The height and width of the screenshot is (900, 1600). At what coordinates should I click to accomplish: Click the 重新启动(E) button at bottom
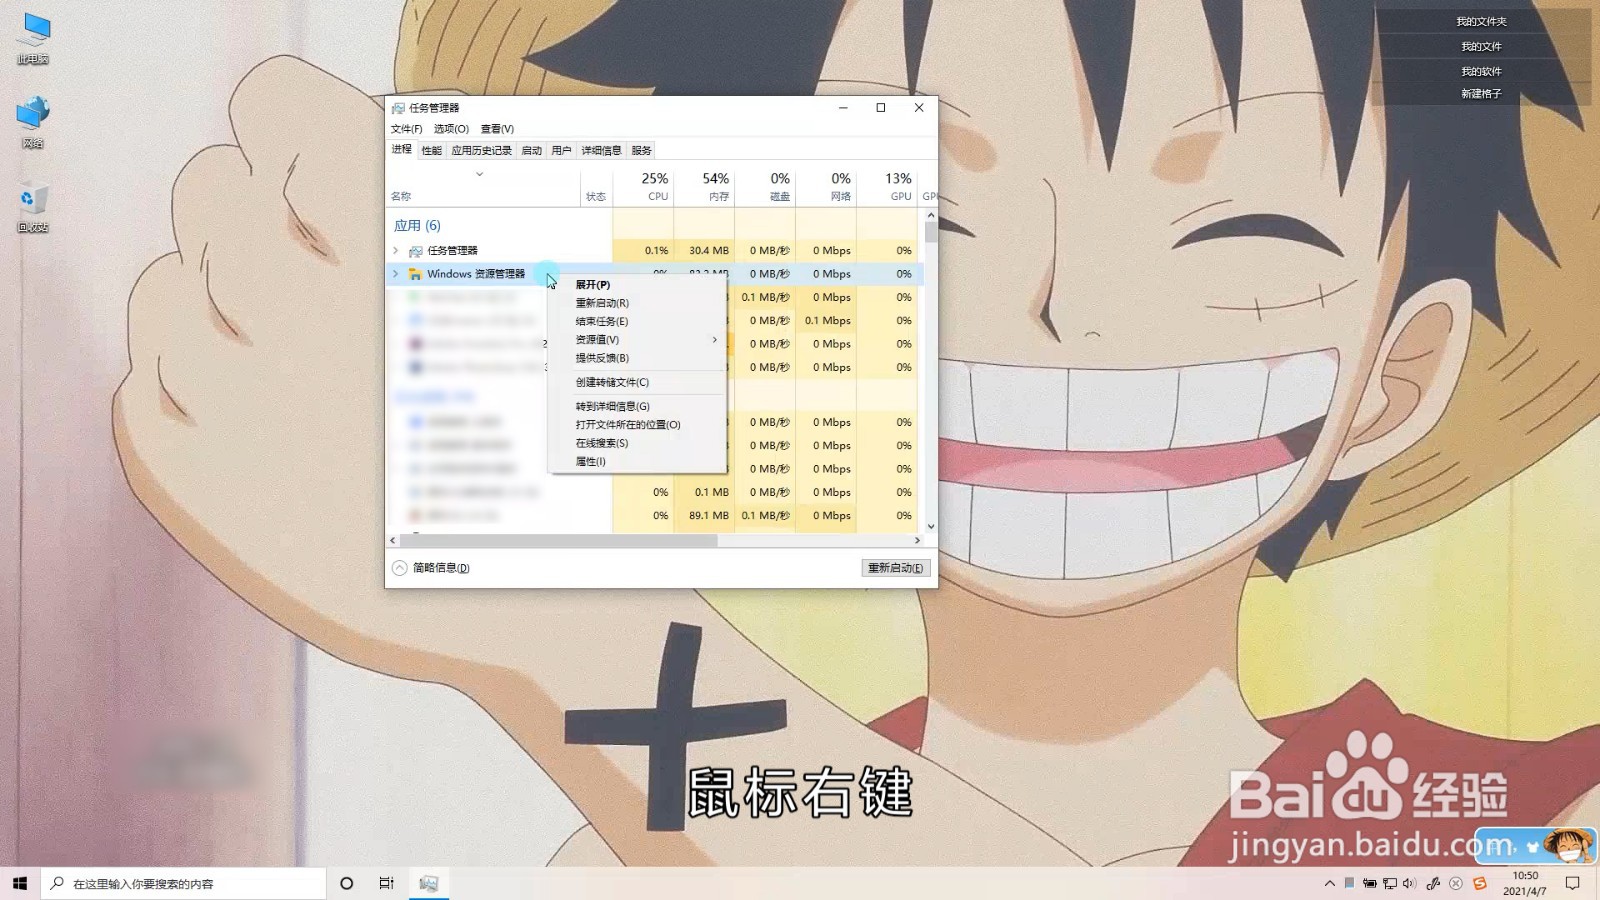[x=895, y=568]
